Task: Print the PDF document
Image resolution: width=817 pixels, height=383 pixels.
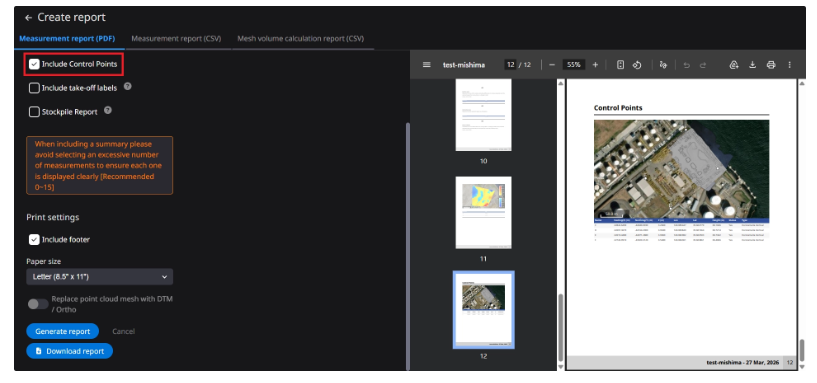Action: 771,65
